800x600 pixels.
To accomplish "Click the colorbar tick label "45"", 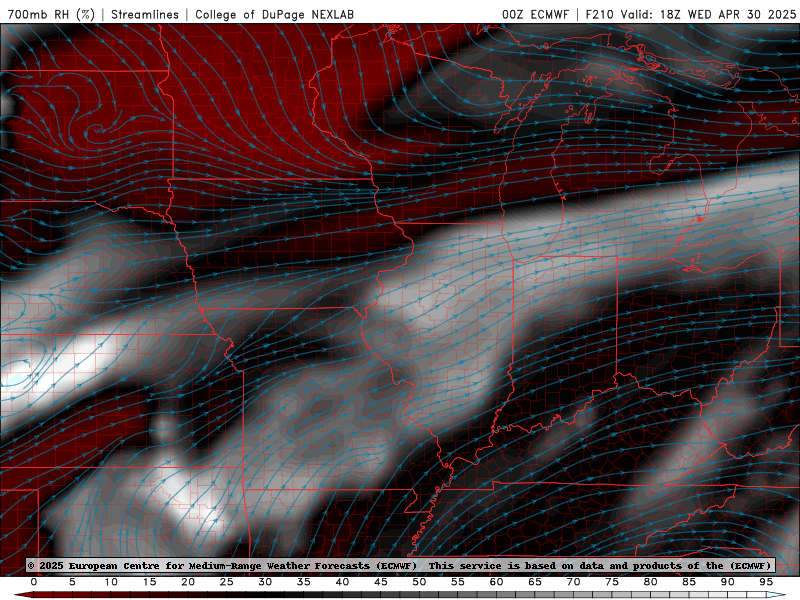I will coord(381,582).
